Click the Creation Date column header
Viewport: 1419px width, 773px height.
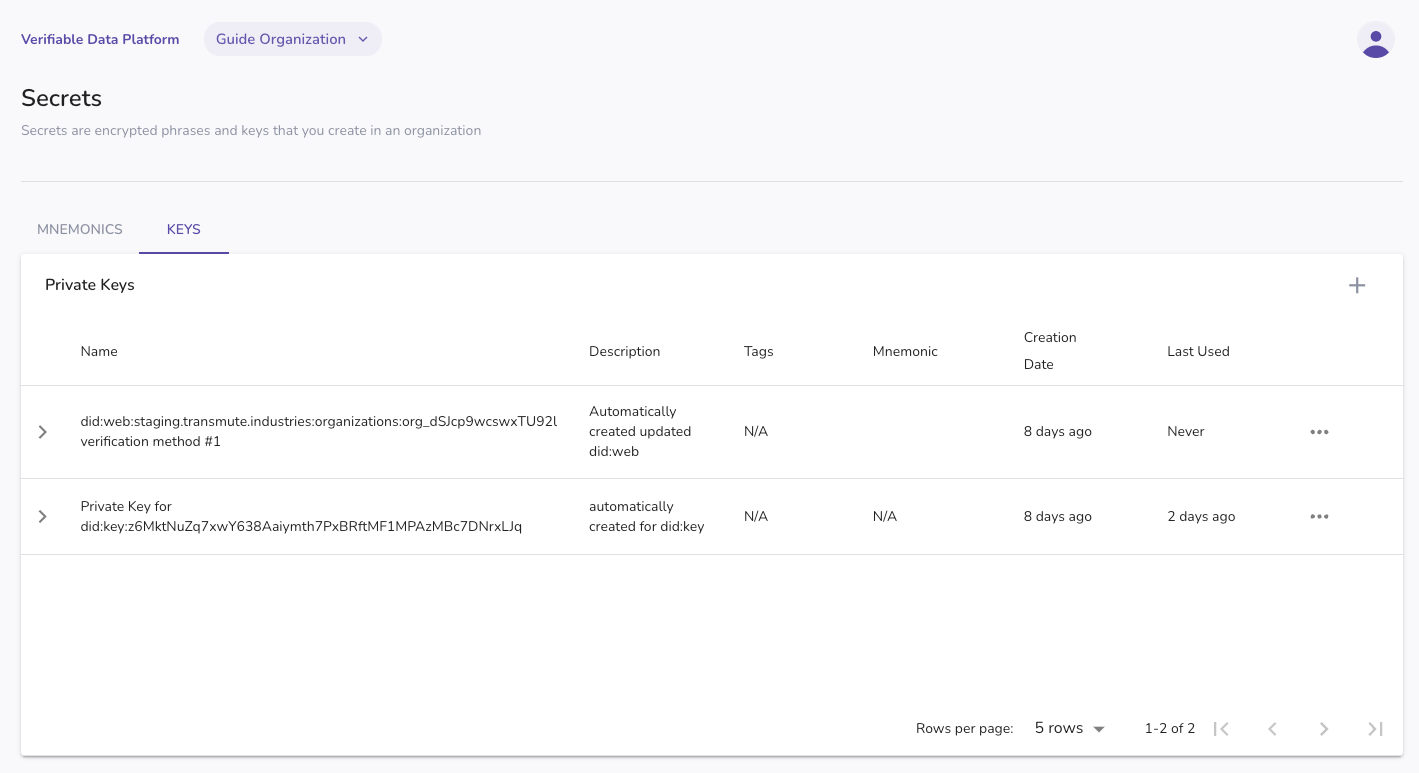(1050, 351)
